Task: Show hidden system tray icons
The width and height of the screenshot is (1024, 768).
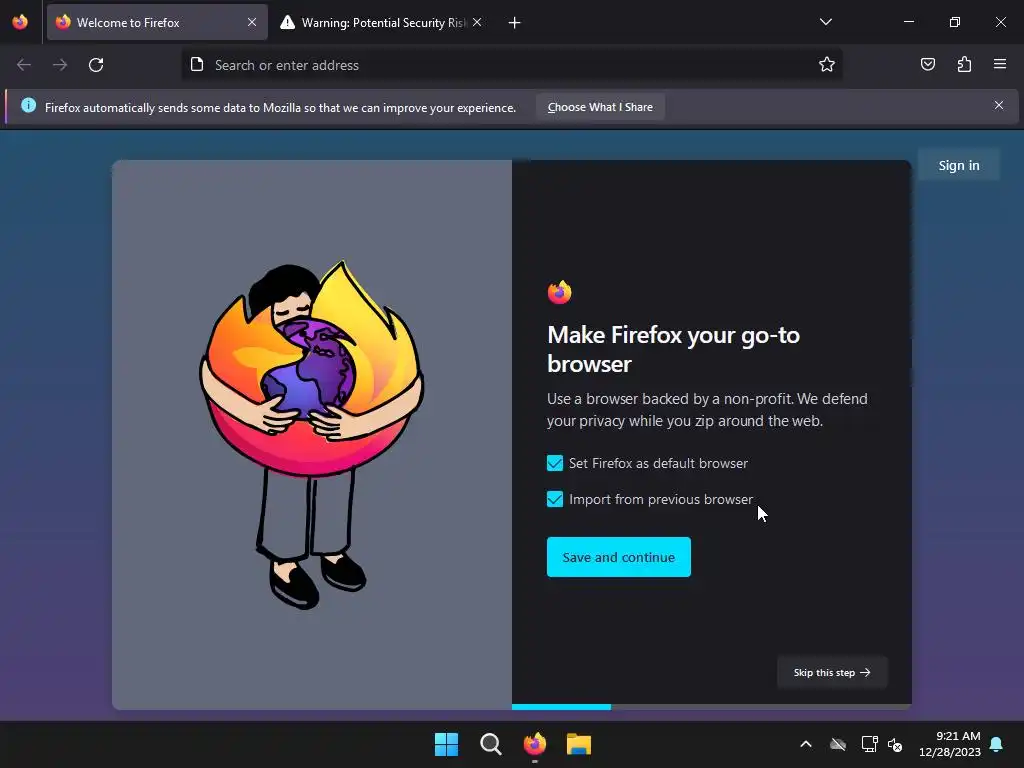Action: (x=806, y=744)
